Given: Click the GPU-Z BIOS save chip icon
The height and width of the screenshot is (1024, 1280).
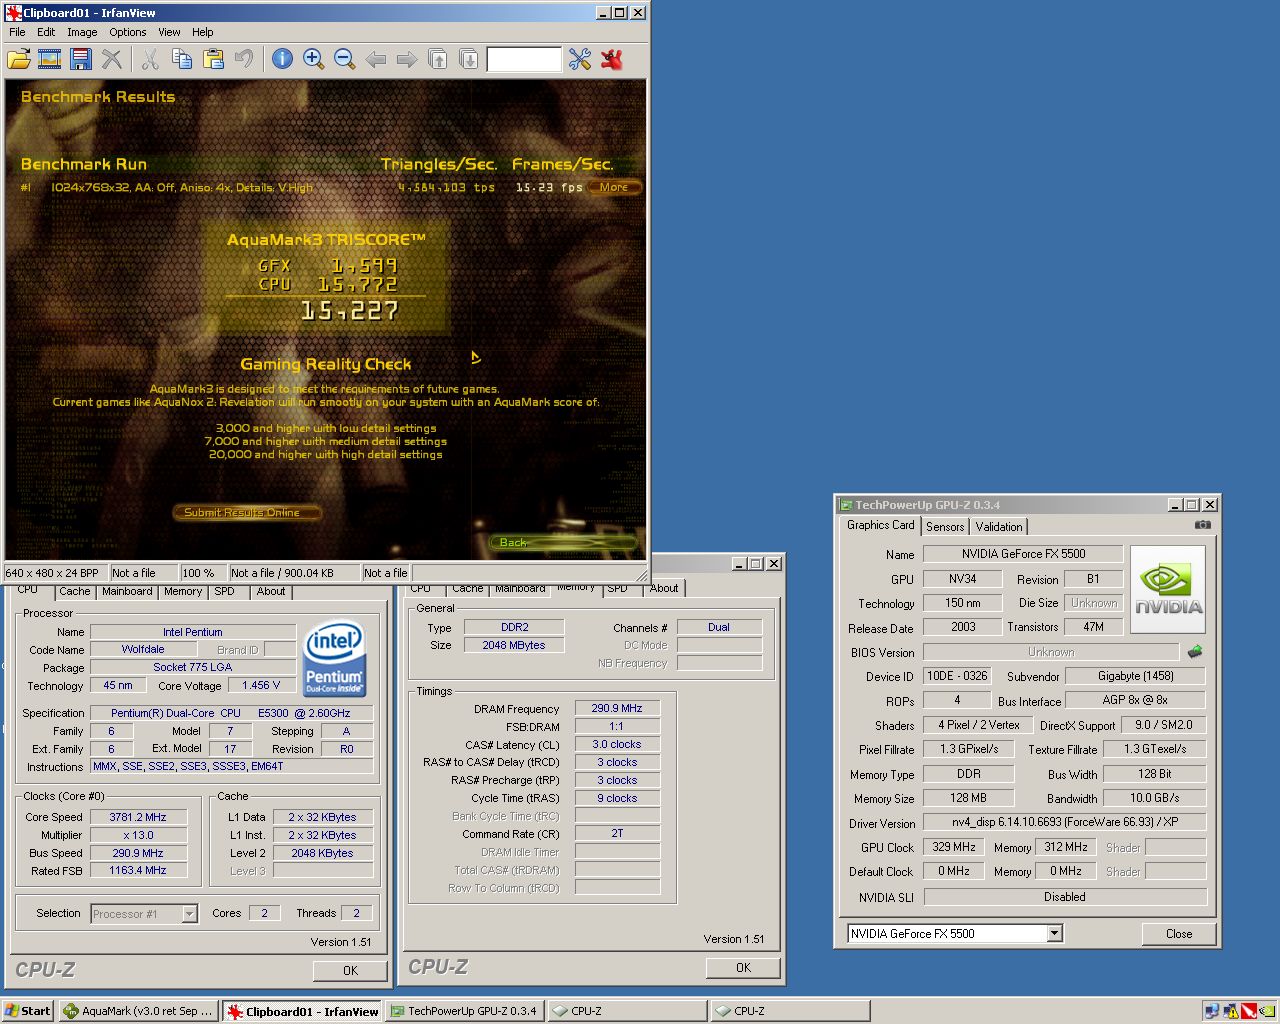Looking at the screenshot, I should tap(1195, 652).
